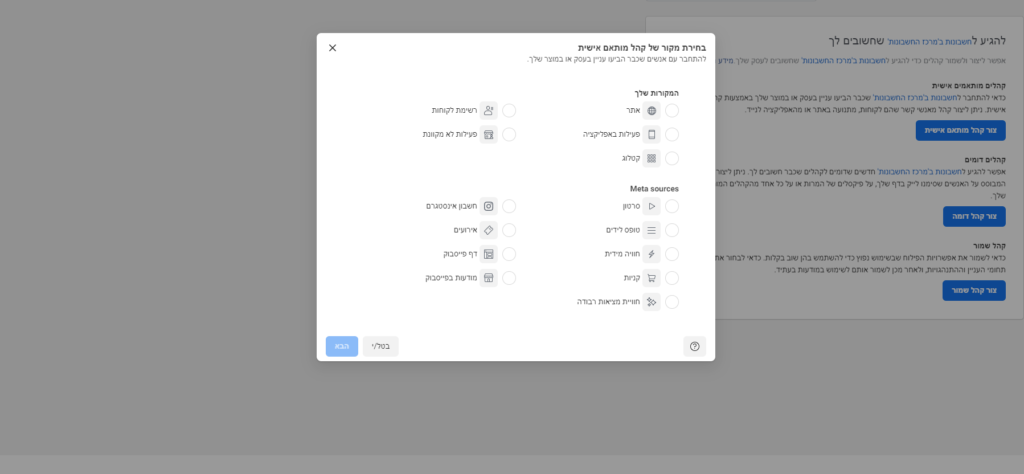
Task: Click the אתר label text
Action: [633, 110]
